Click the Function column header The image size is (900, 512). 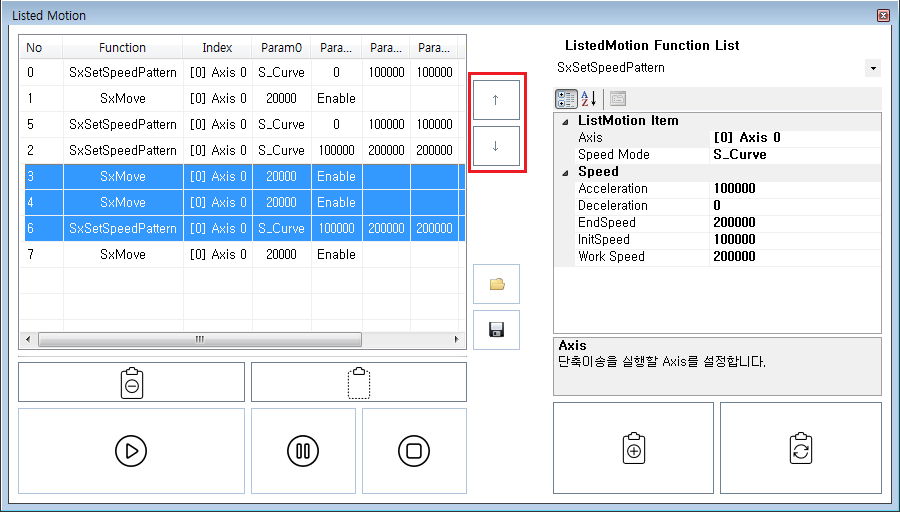122,48
